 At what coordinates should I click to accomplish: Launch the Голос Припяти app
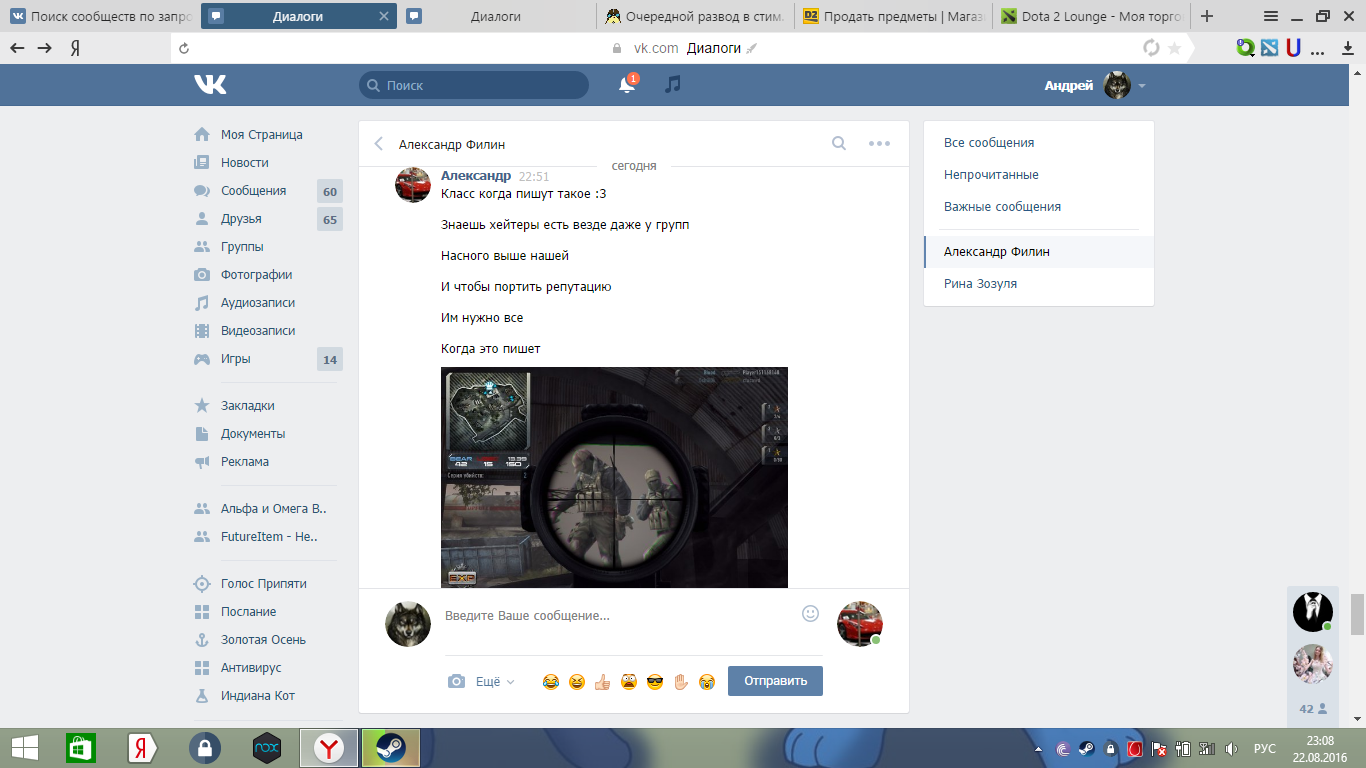click(264, 584)
